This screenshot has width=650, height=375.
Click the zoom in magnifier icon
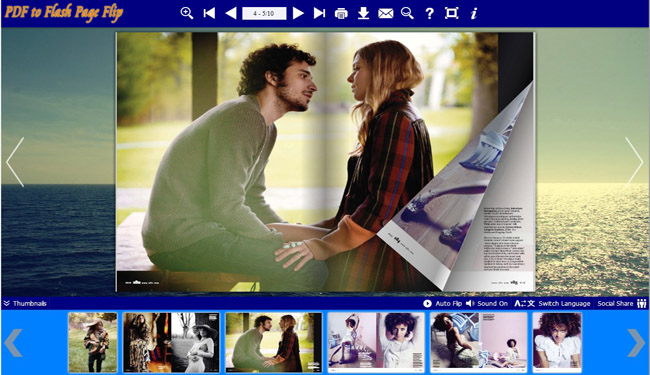(x=187, y=13)
